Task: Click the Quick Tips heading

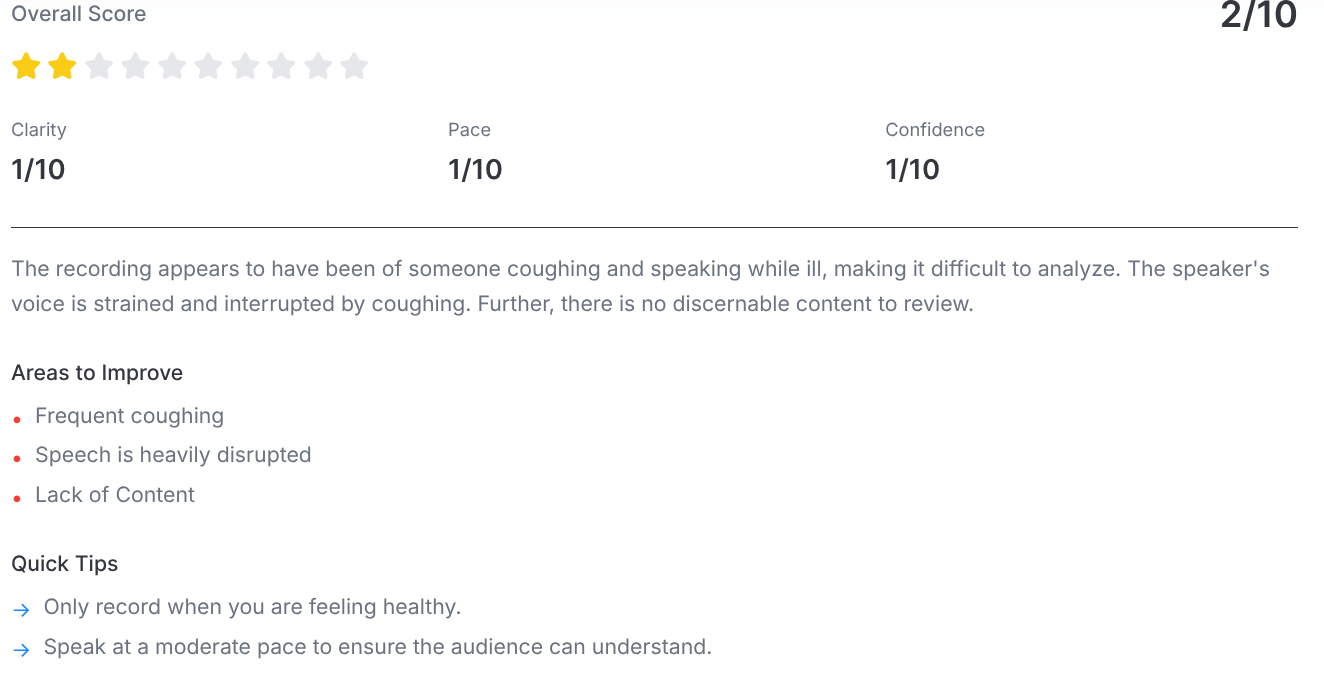Action: (x=64, y=564)
